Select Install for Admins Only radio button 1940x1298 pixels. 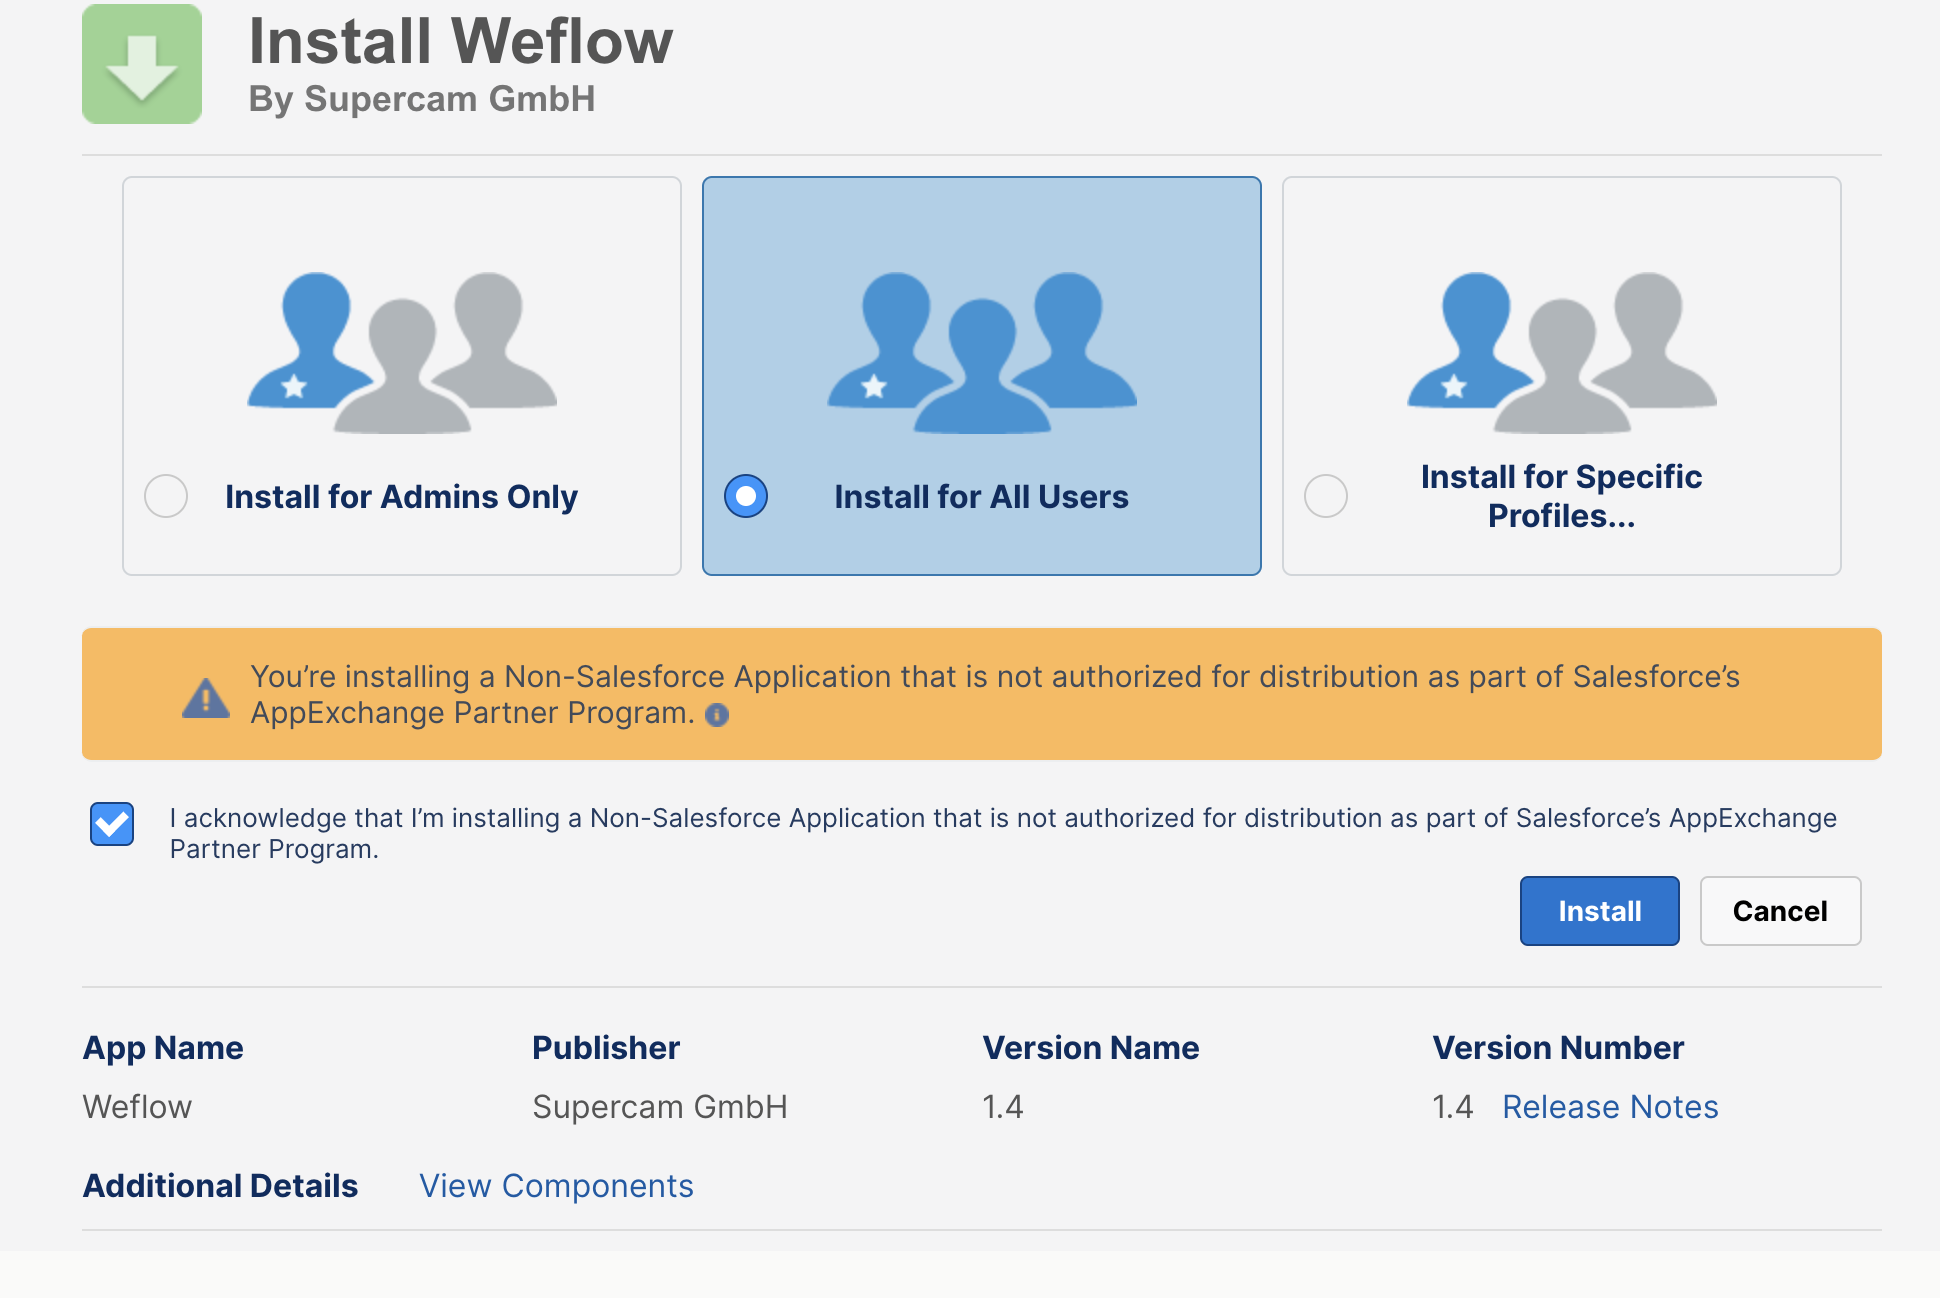coord(166,496)
